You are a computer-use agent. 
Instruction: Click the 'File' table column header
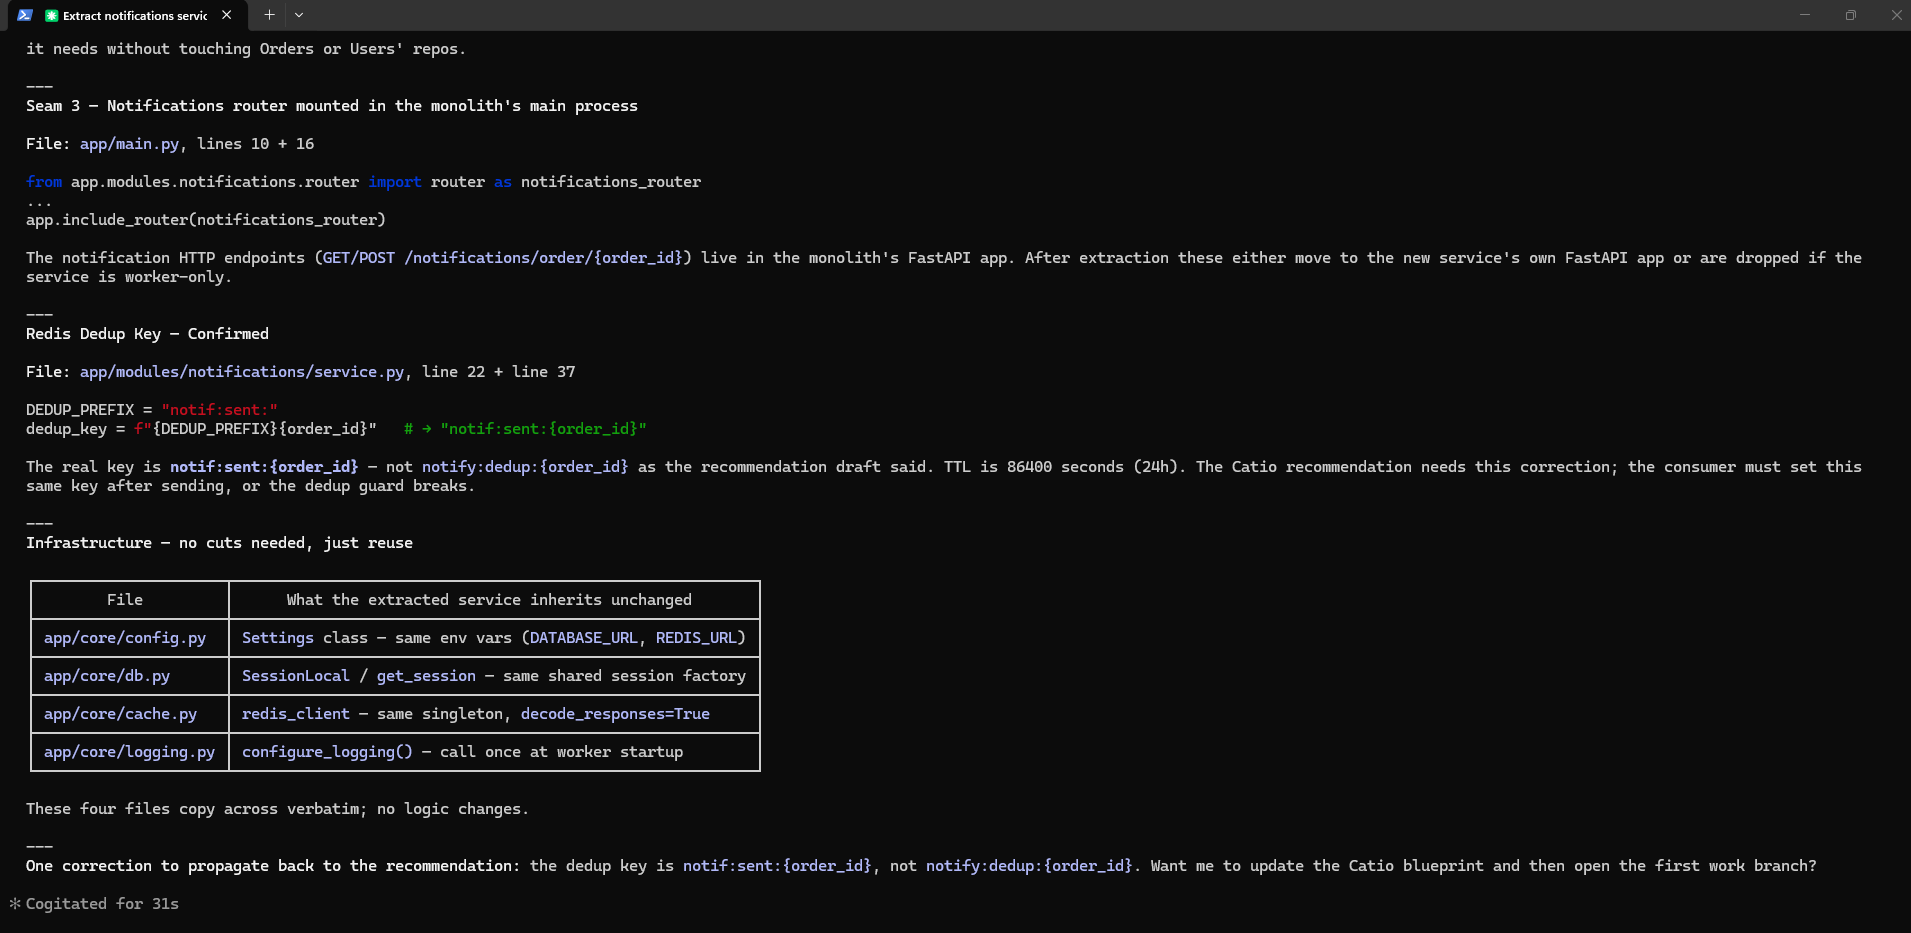[125, 600]
